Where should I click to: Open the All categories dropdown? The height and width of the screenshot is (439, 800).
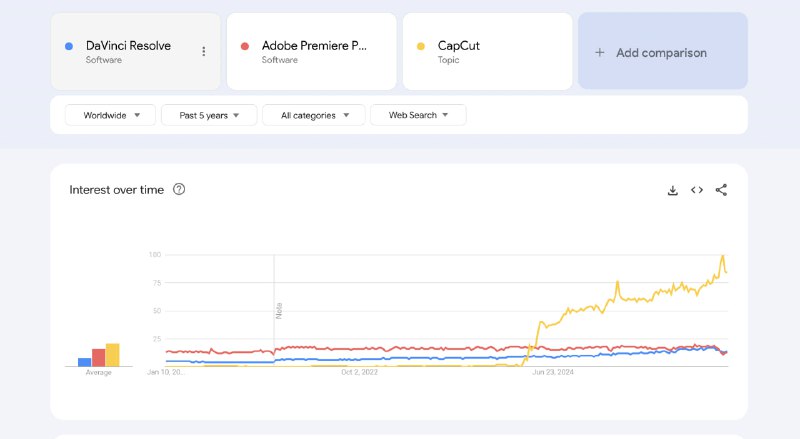coord(314,115)
